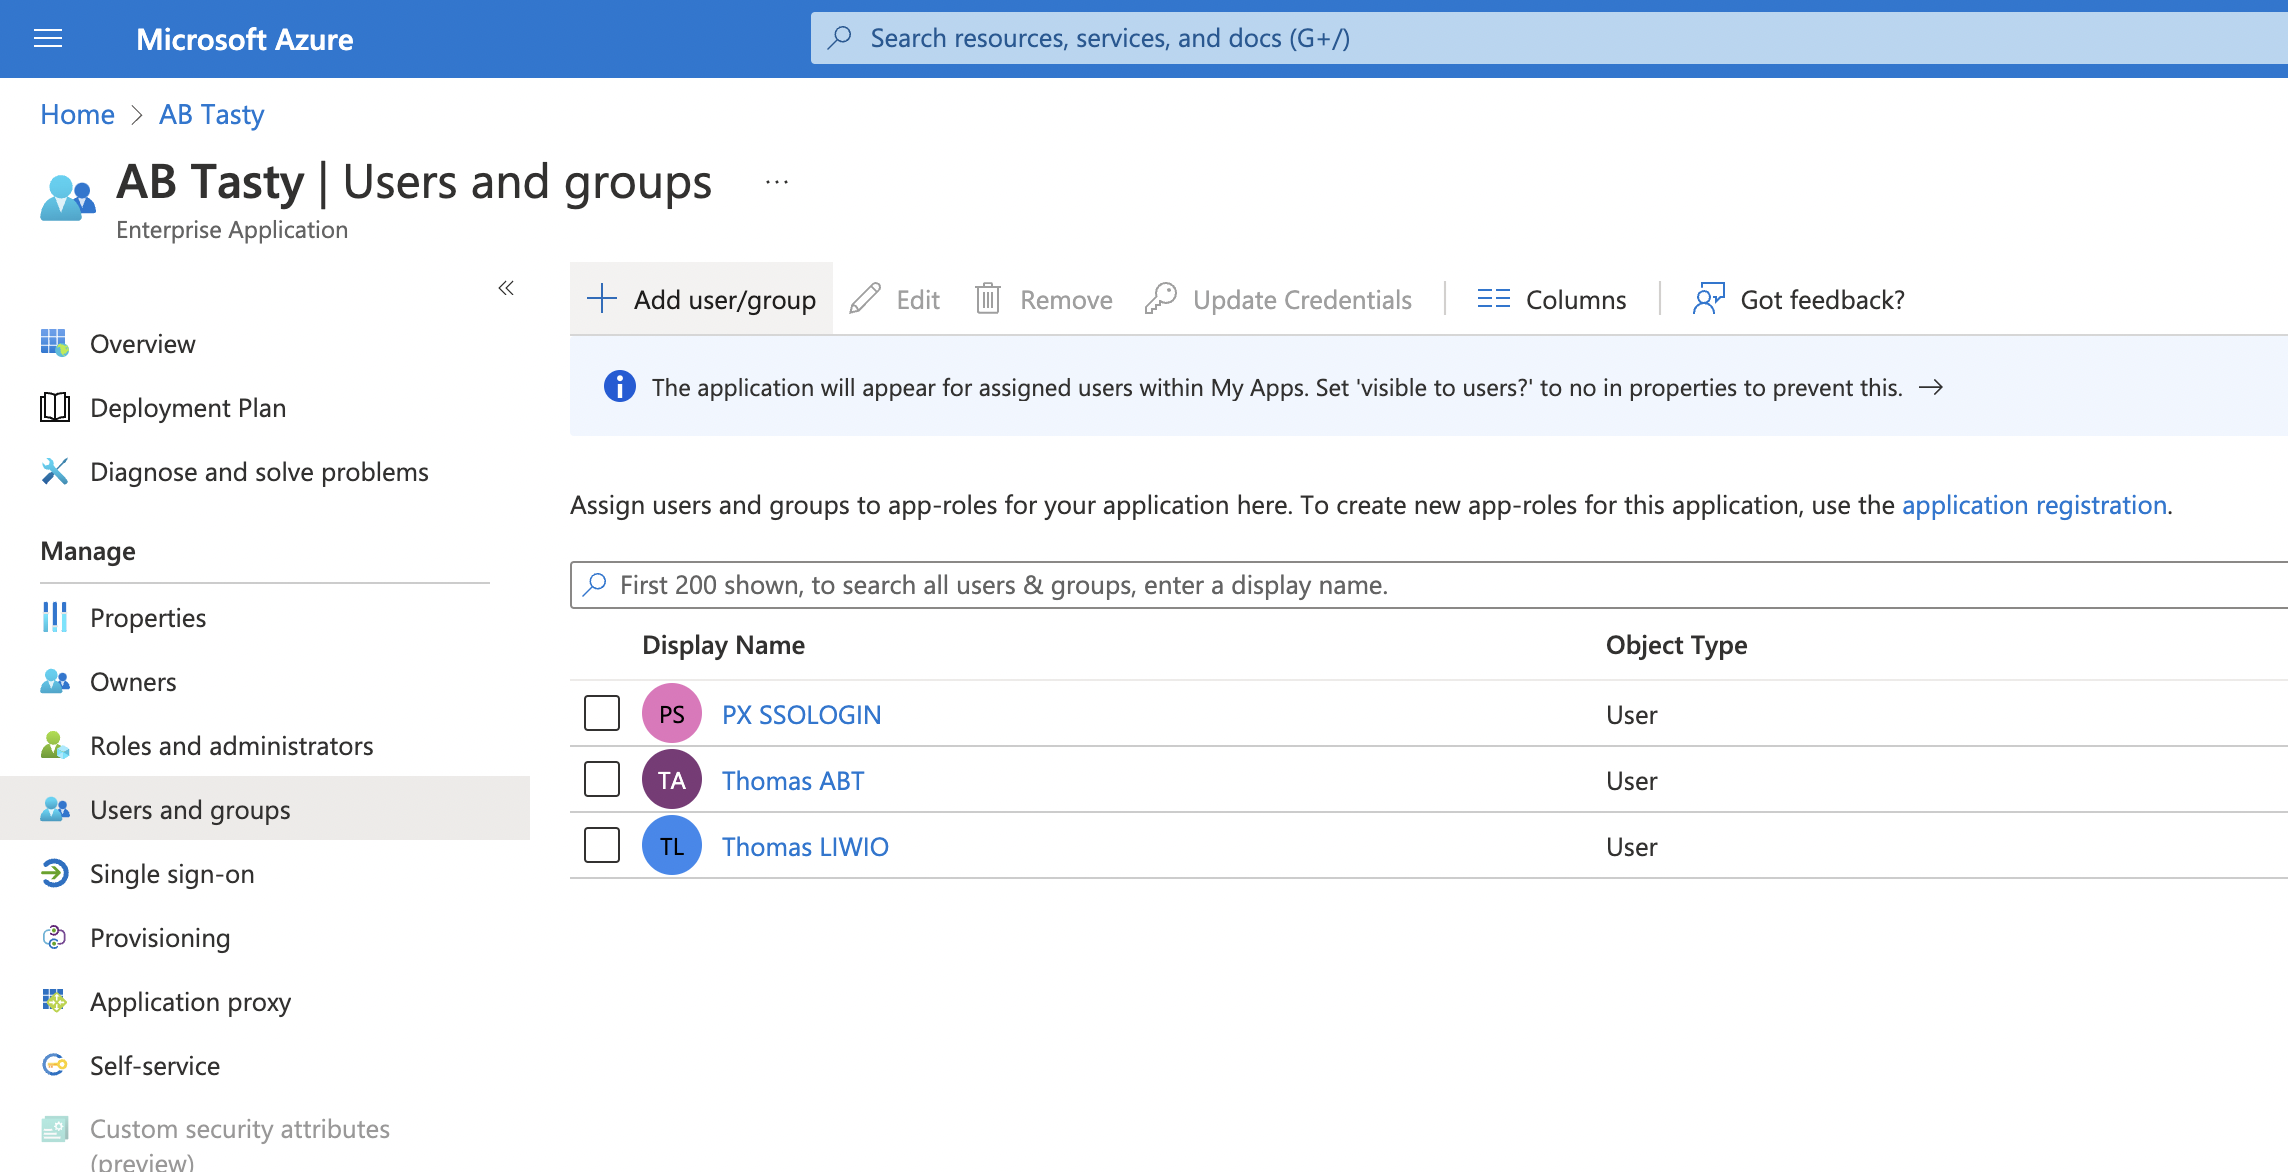Click the Remove trash can icon

pyautogui.click(x=988, y=298)
